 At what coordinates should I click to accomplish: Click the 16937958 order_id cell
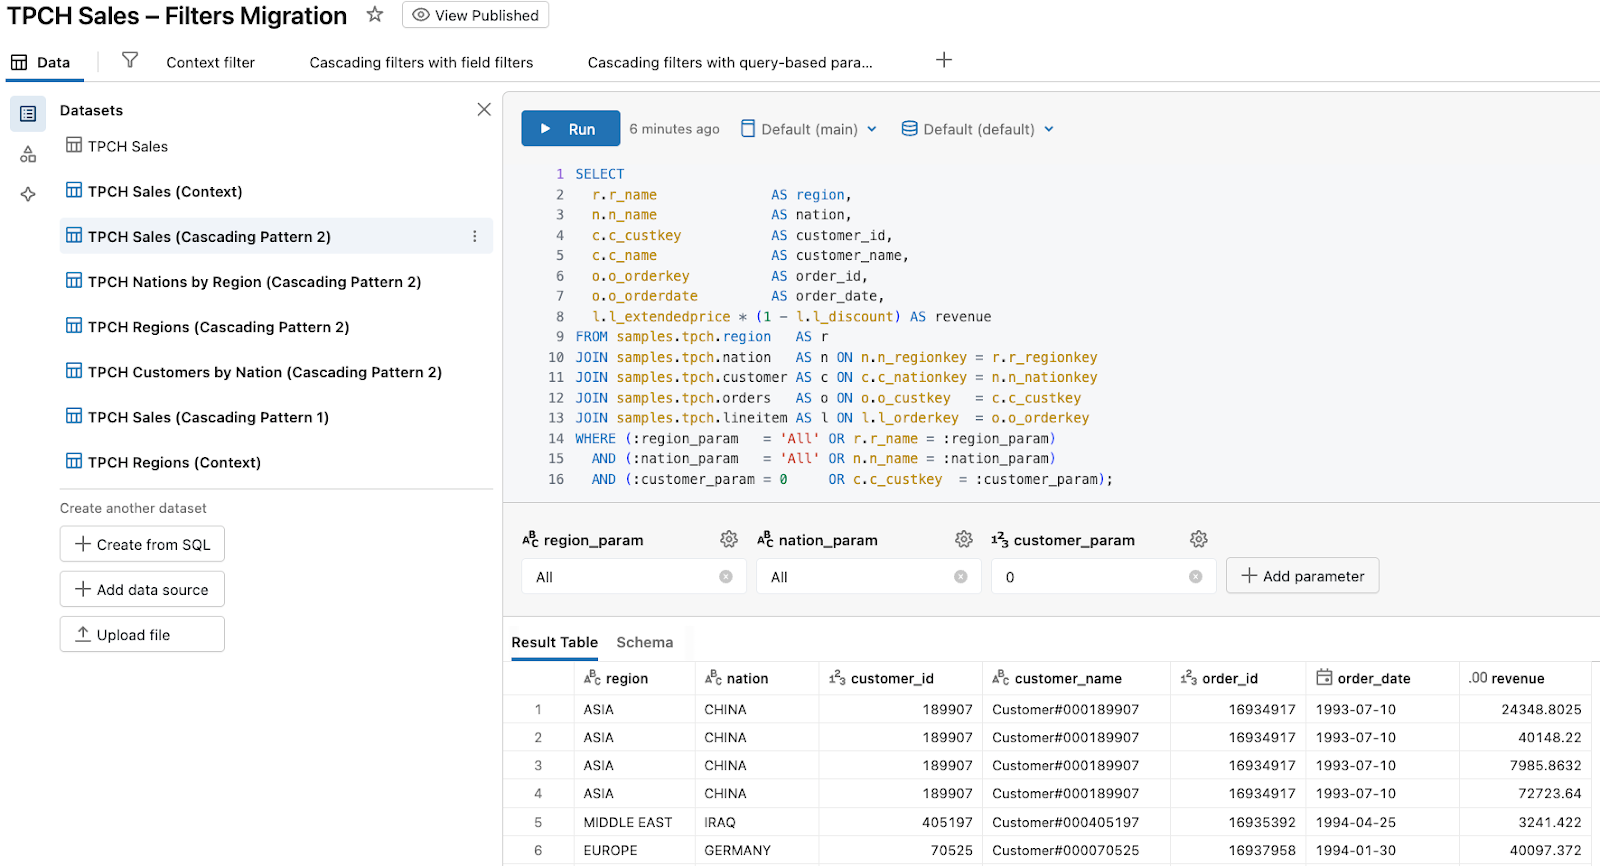click(1238, 850)
